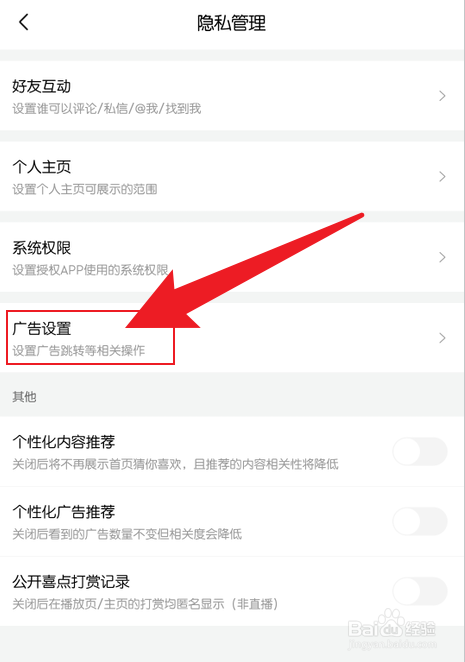
Task: Toggle 公开喜点打赏记录 switch
Action: point(420,591)
